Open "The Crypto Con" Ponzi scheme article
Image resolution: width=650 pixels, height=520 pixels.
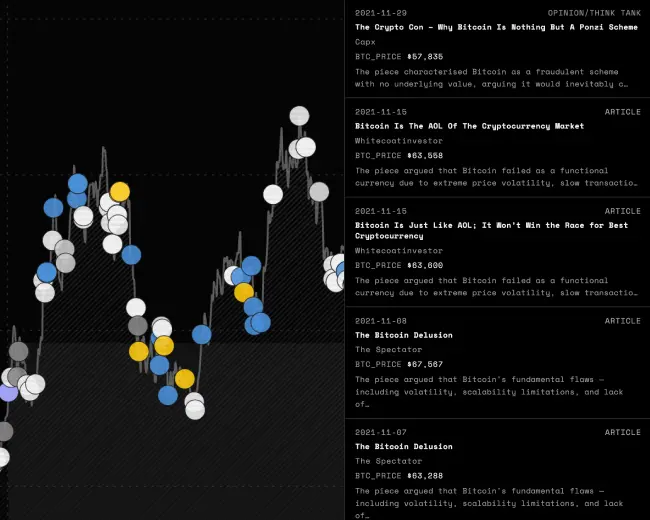point(496,27)
